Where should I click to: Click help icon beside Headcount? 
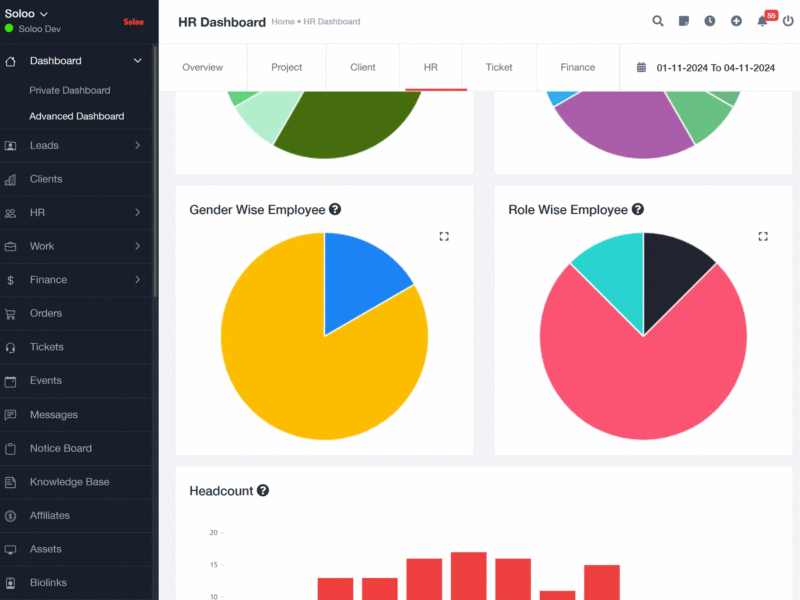tap(263, 491)
